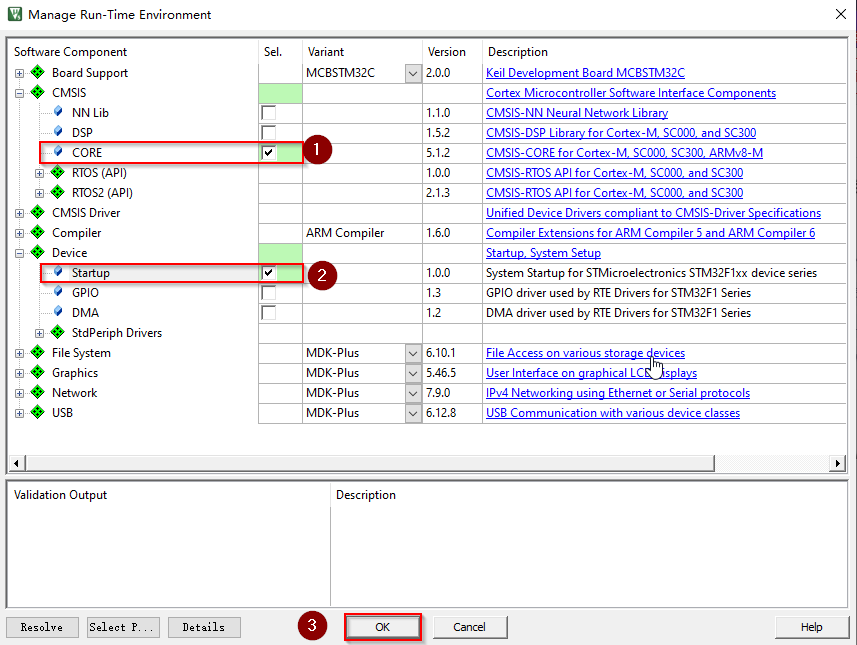Open File System MDK-Plus variant dropdown
The height and width of the screenshot is (645, 857).
click(x=413, y=353)
